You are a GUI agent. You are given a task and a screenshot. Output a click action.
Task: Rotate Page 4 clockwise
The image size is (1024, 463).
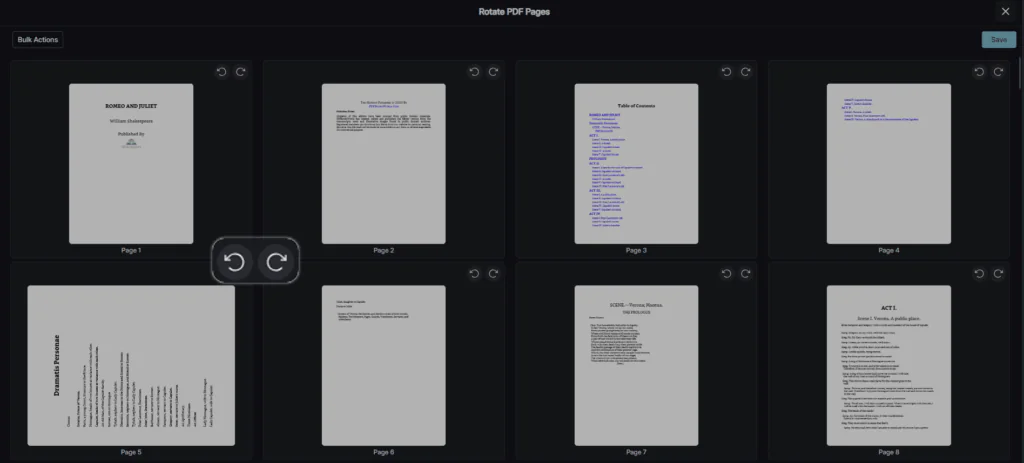point(998,72)
